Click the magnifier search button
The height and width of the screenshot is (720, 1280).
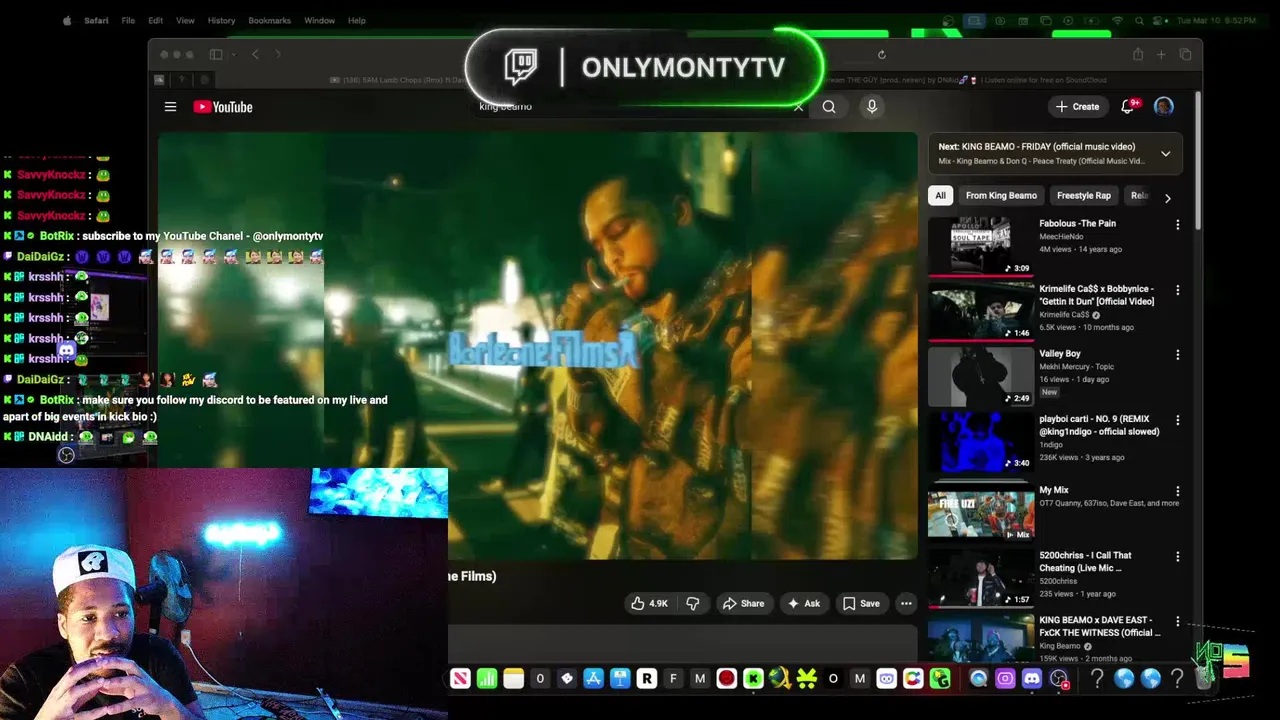tap(829, 107)
